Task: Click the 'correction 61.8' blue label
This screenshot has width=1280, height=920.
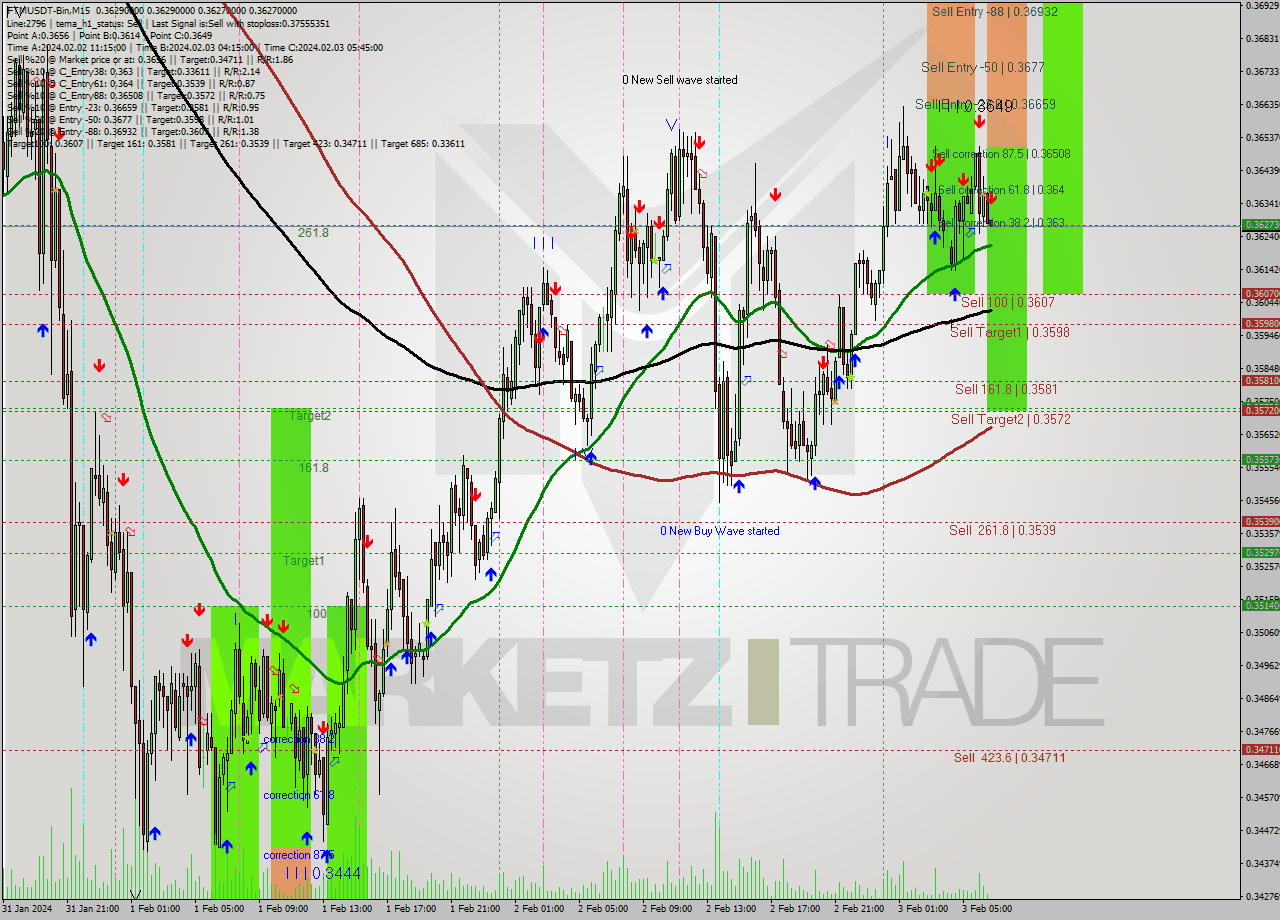Action: 298,795
